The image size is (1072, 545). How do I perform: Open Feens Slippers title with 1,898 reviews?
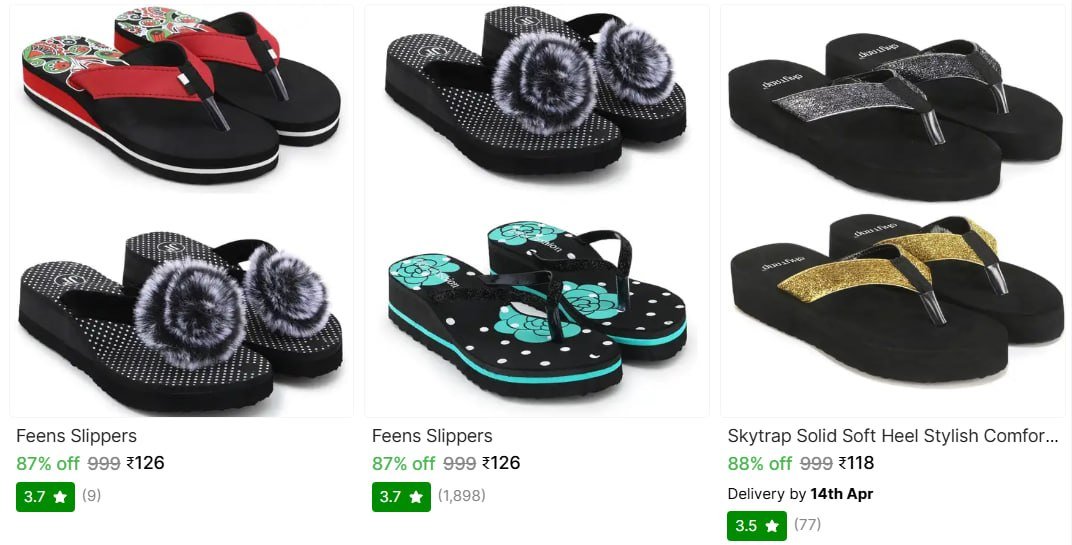(432, 436)
